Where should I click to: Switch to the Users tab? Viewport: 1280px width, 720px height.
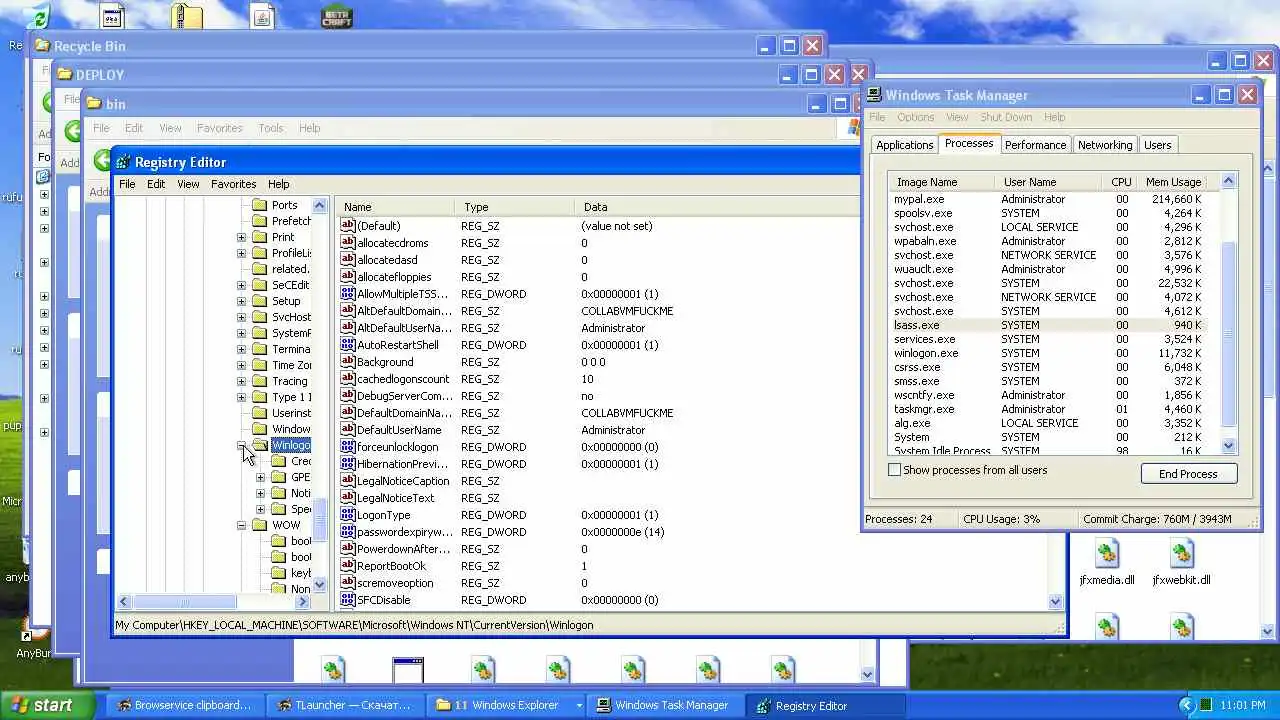click(1157, 145)
